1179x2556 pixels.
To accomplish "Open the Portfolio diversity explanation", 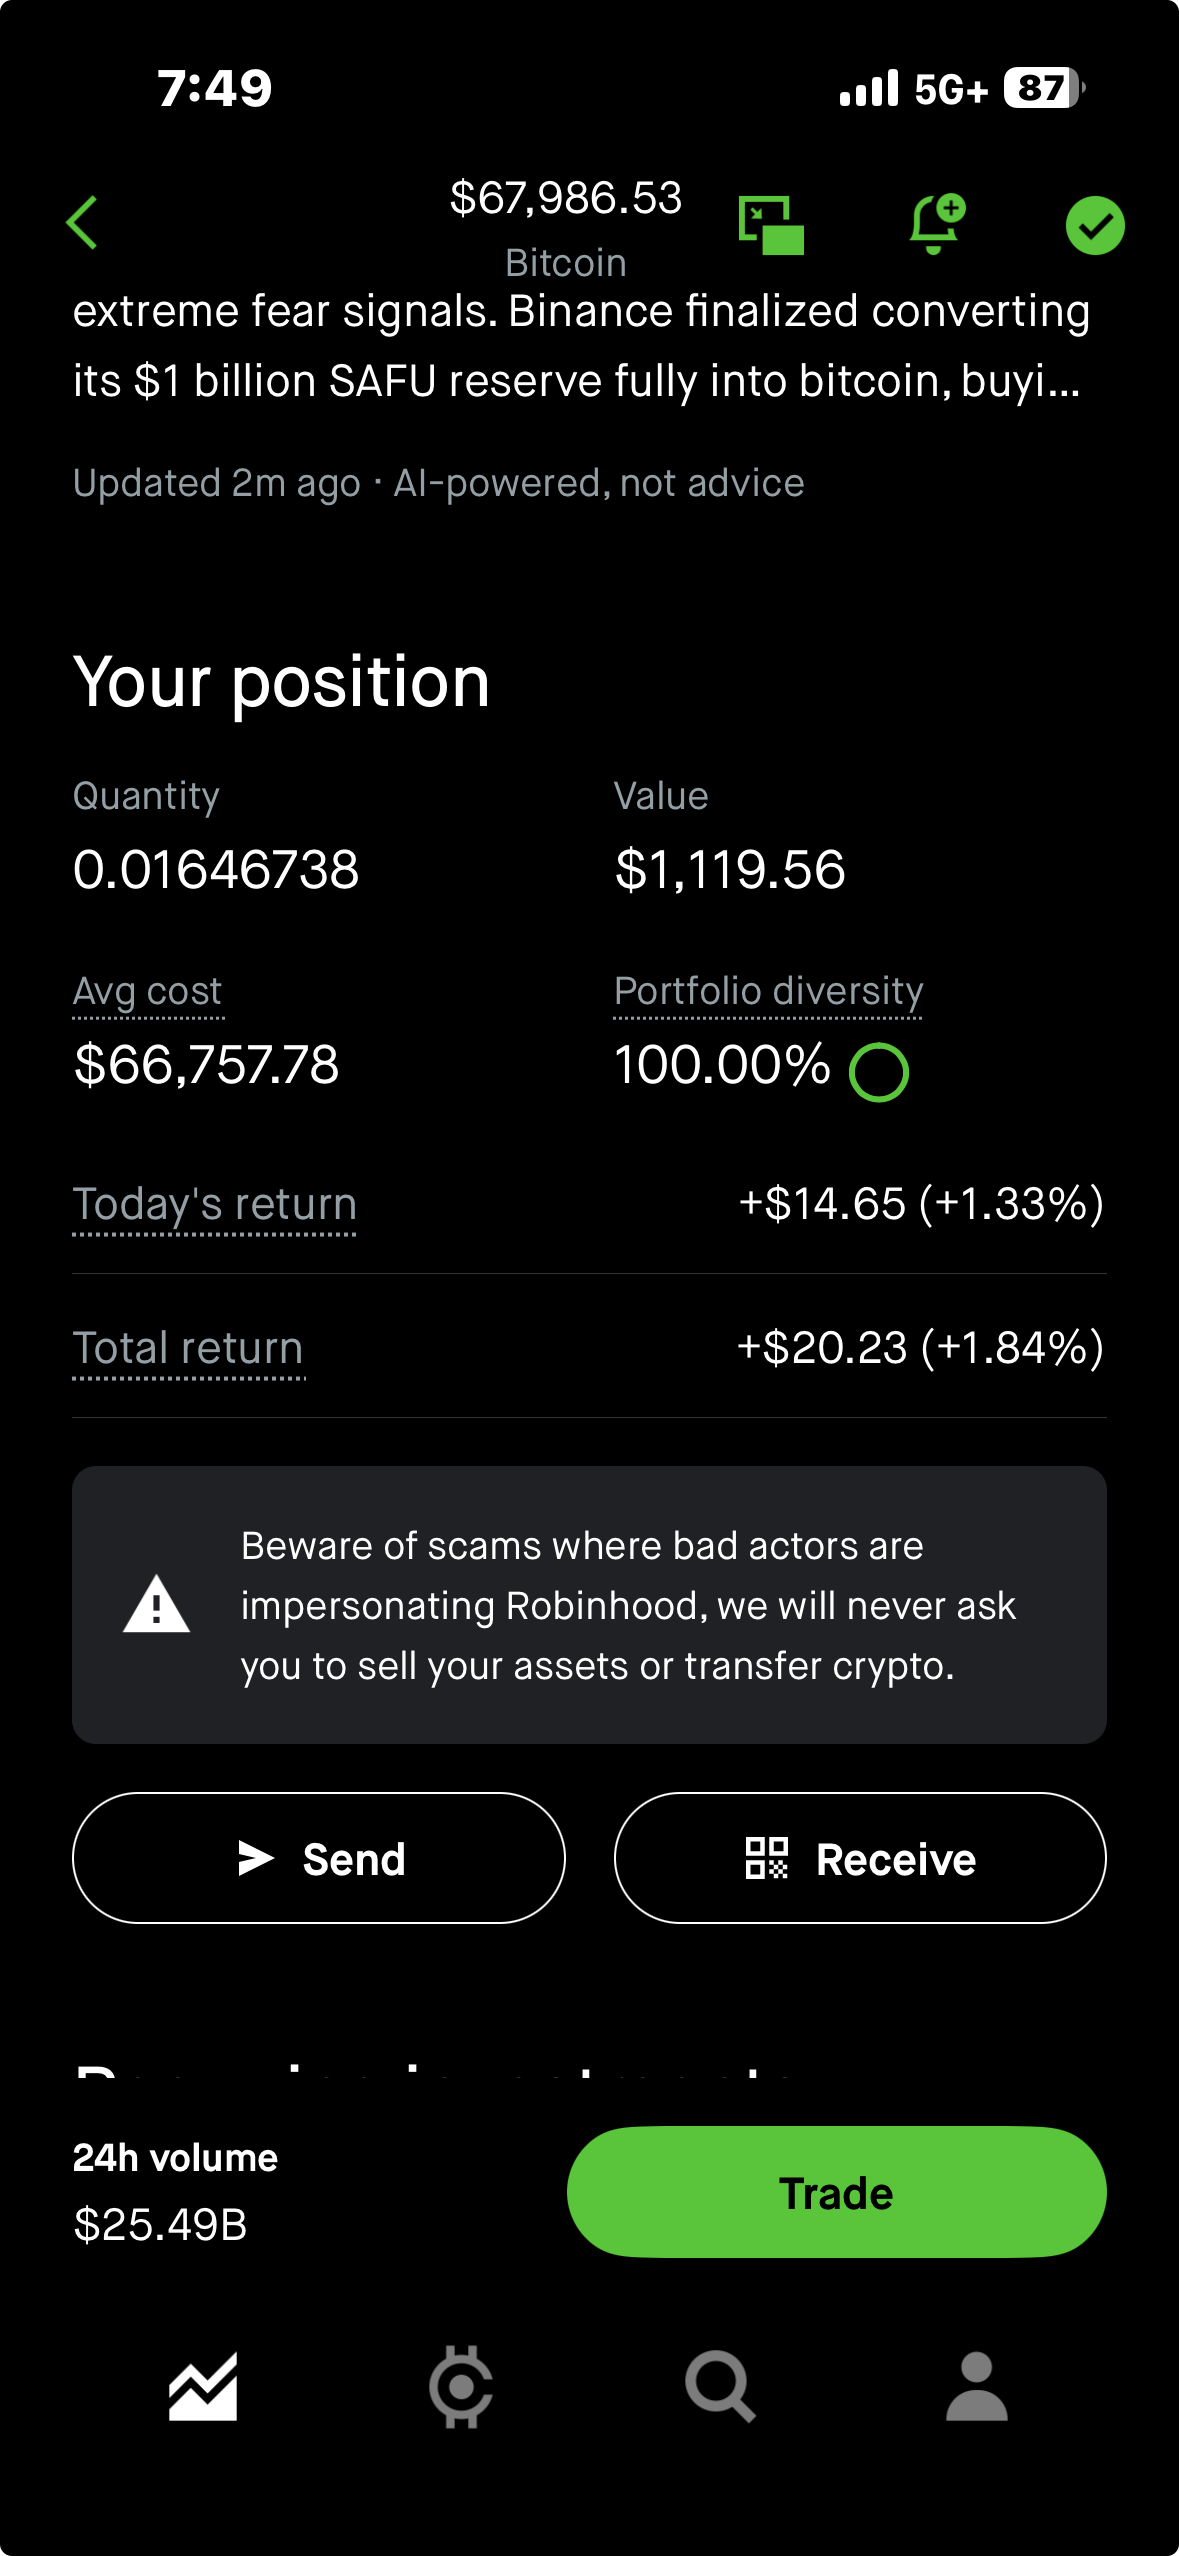I will pos(768,991).
